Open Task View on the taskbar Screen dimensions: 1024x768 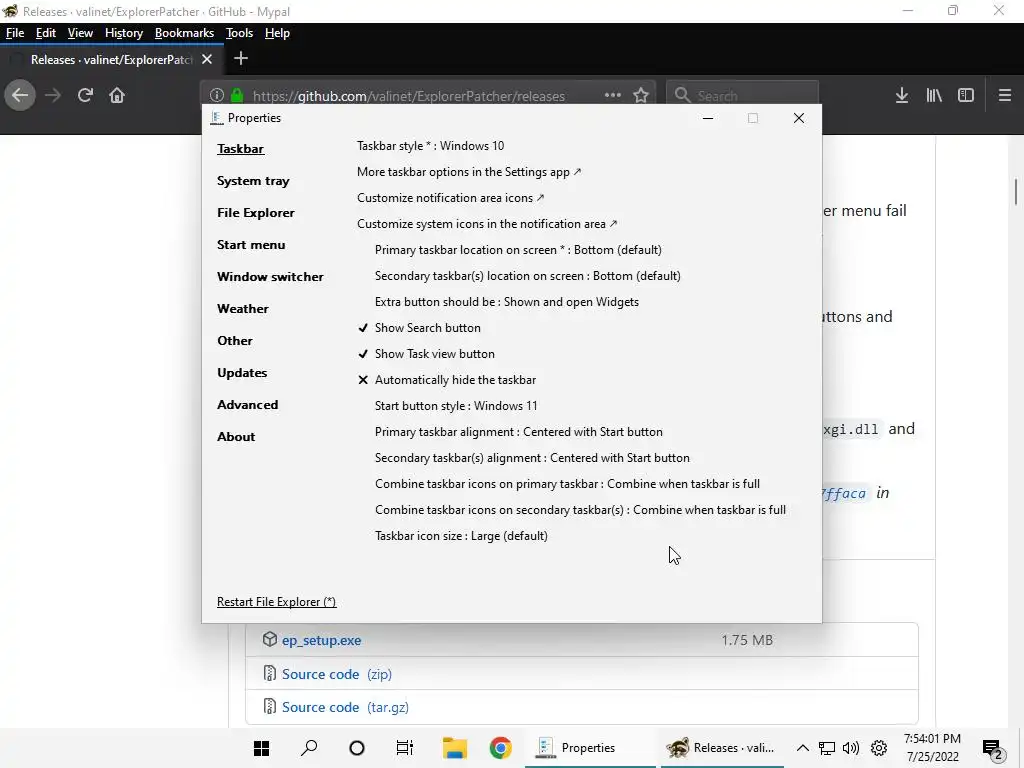[x=404, y=748]
